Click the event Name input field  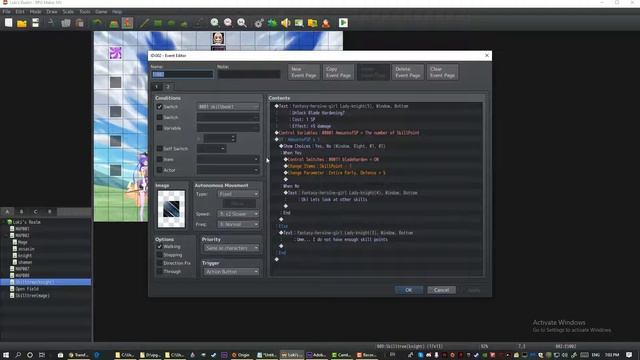tap(182, 74)
